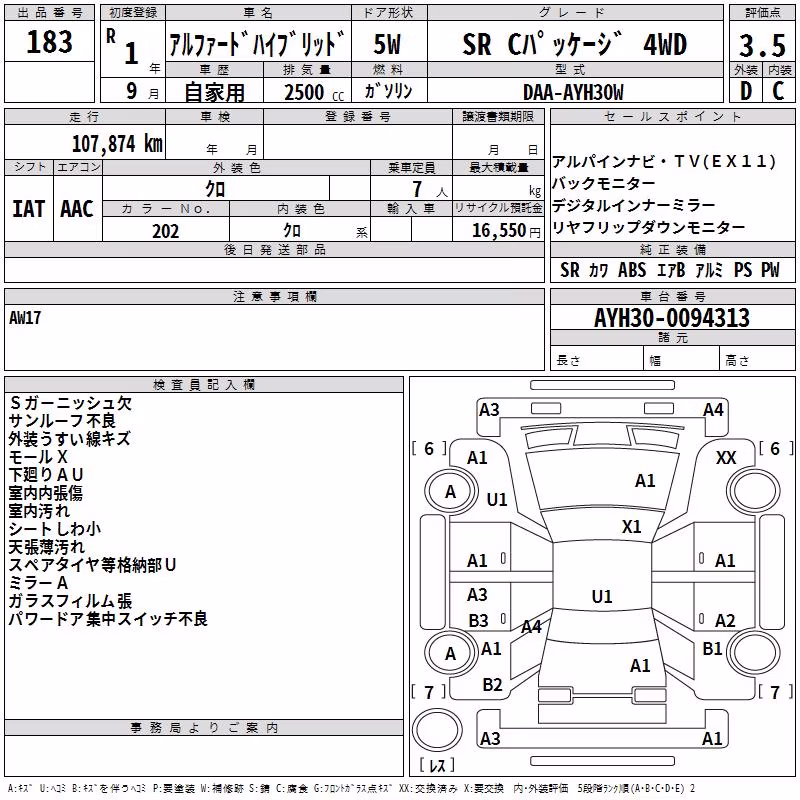Click the note シートしわ小
The width and height of the screenshot is (800, 800).
(55, 529)
